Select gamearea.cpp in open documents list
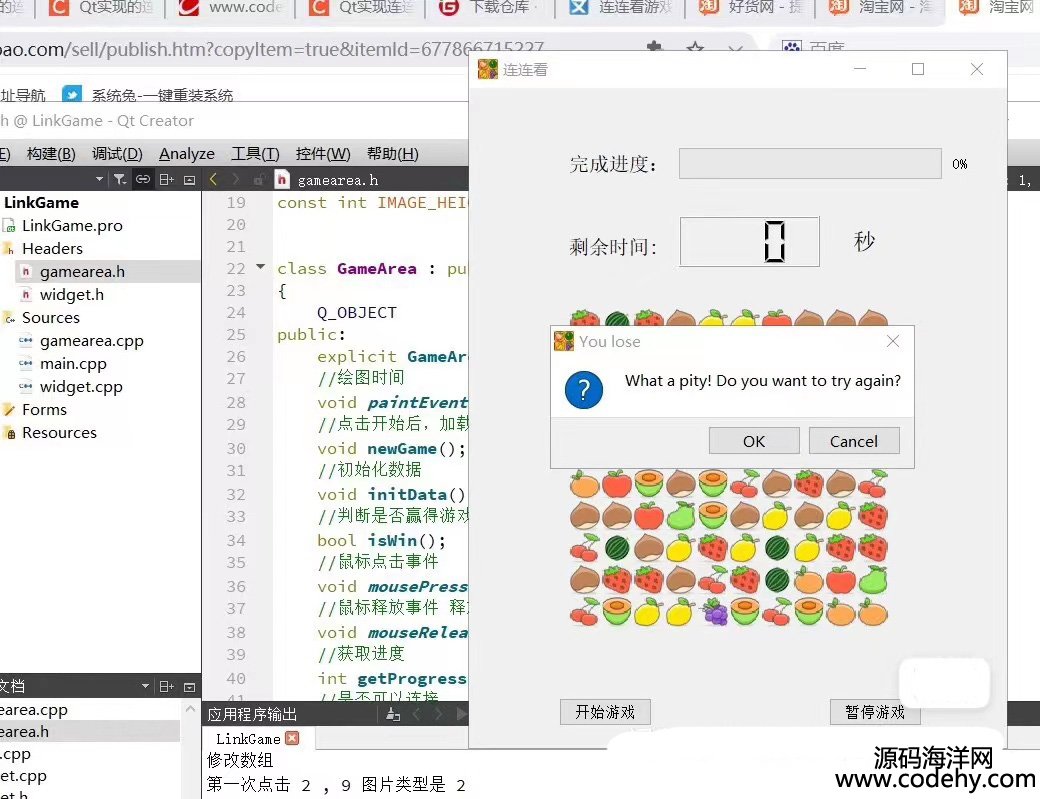The width and height of the screenshot is (1040, 799). pyautogui.click(x=33, y=709)
